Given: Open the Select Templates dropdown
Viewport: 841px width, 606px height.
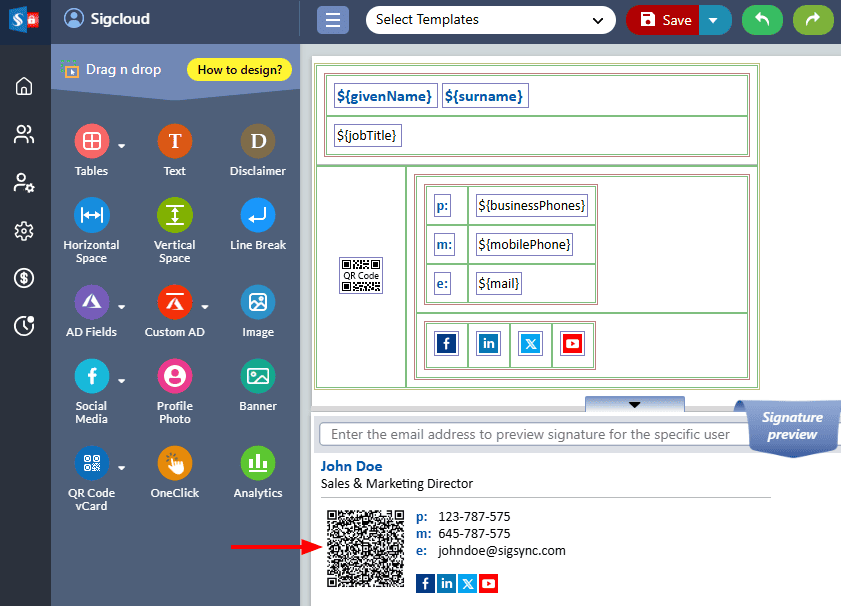Looking at the screenshot, I should (490, 19).
